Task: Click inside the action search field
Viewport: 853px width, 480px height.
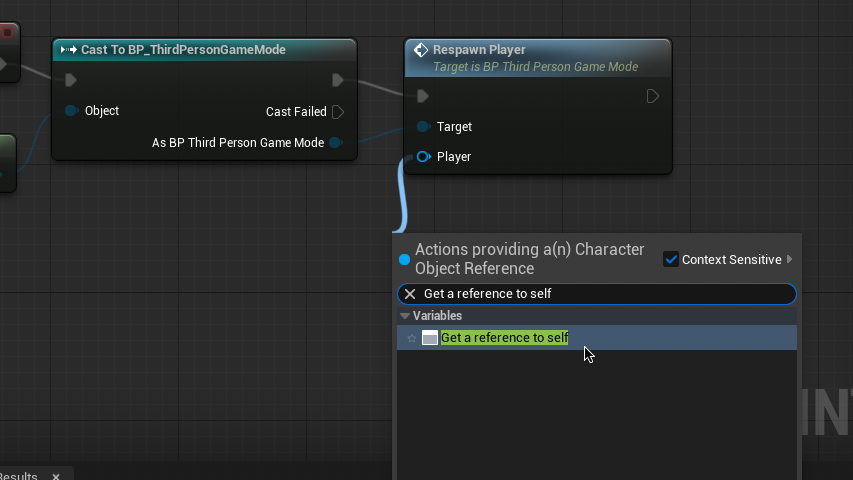Action: [x=600, y=294]
